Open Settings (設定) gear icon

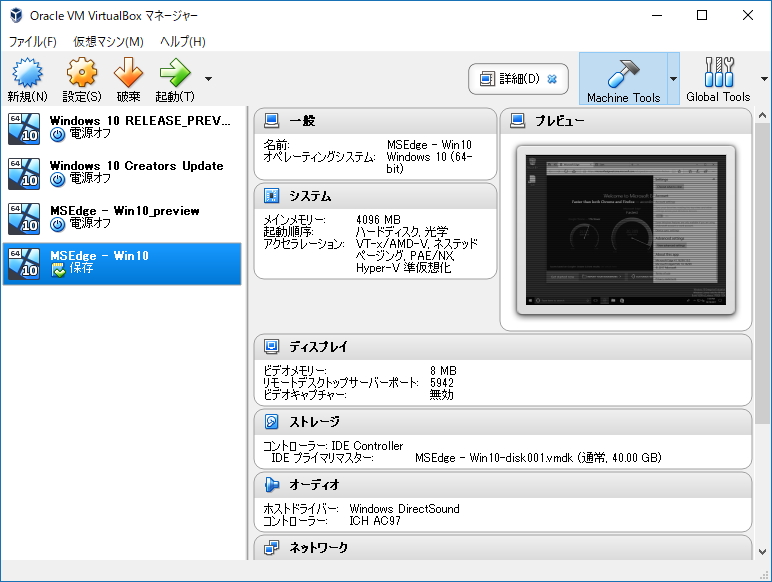[x=82, y=73]
